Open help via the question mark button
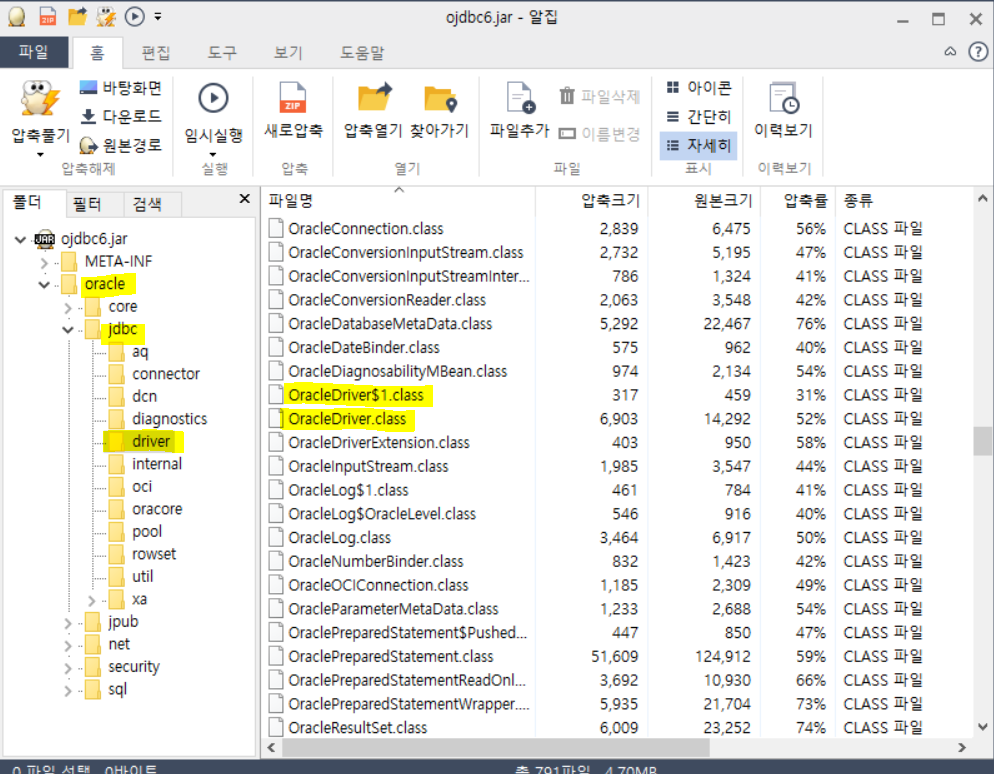The width and height of the screenshot is (994, 774). 978,52
